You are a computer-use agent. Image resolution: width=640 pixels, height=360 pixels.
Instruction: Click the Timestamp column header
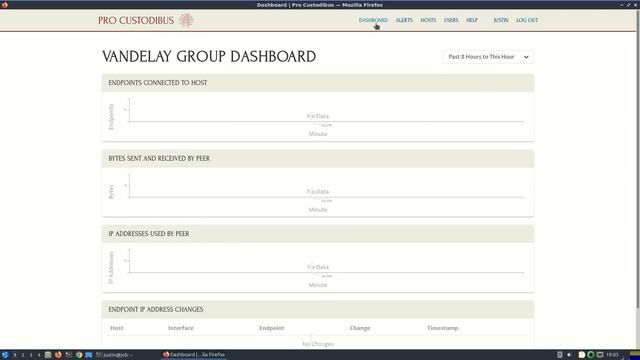(x=442, y=328)
